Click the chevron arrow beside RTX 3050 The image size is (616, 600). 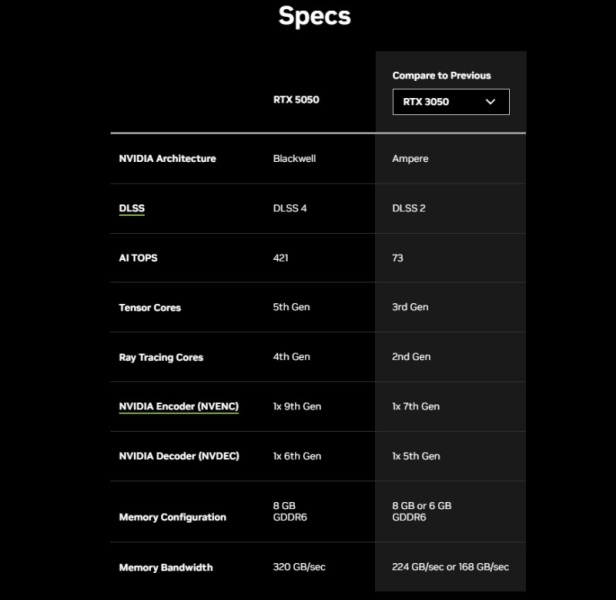(x=490, y=101)
